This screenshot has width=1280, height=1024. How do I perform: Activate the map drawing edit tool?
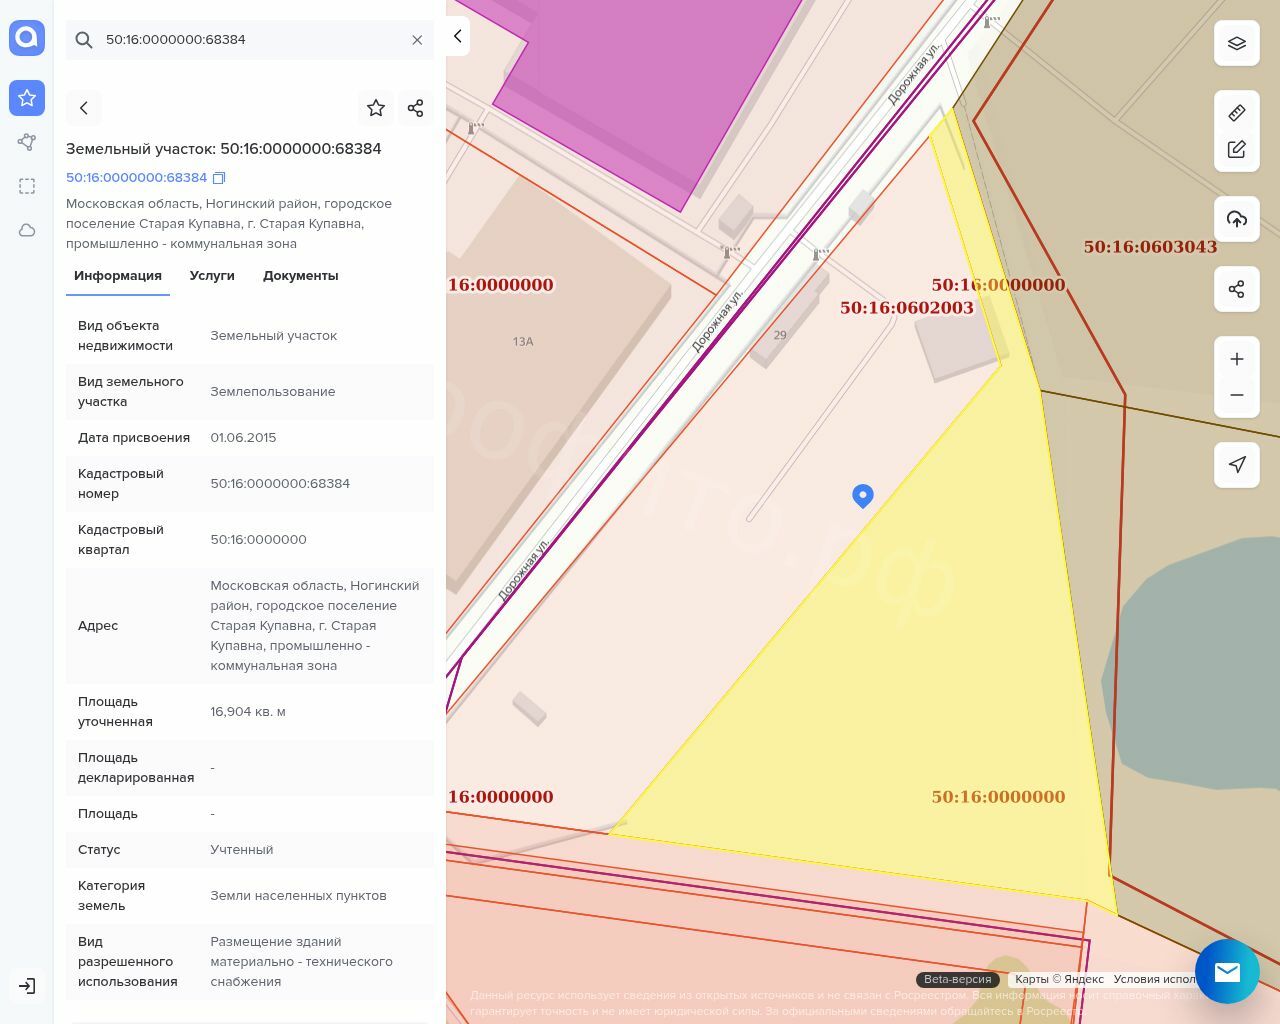point(1236,149)
